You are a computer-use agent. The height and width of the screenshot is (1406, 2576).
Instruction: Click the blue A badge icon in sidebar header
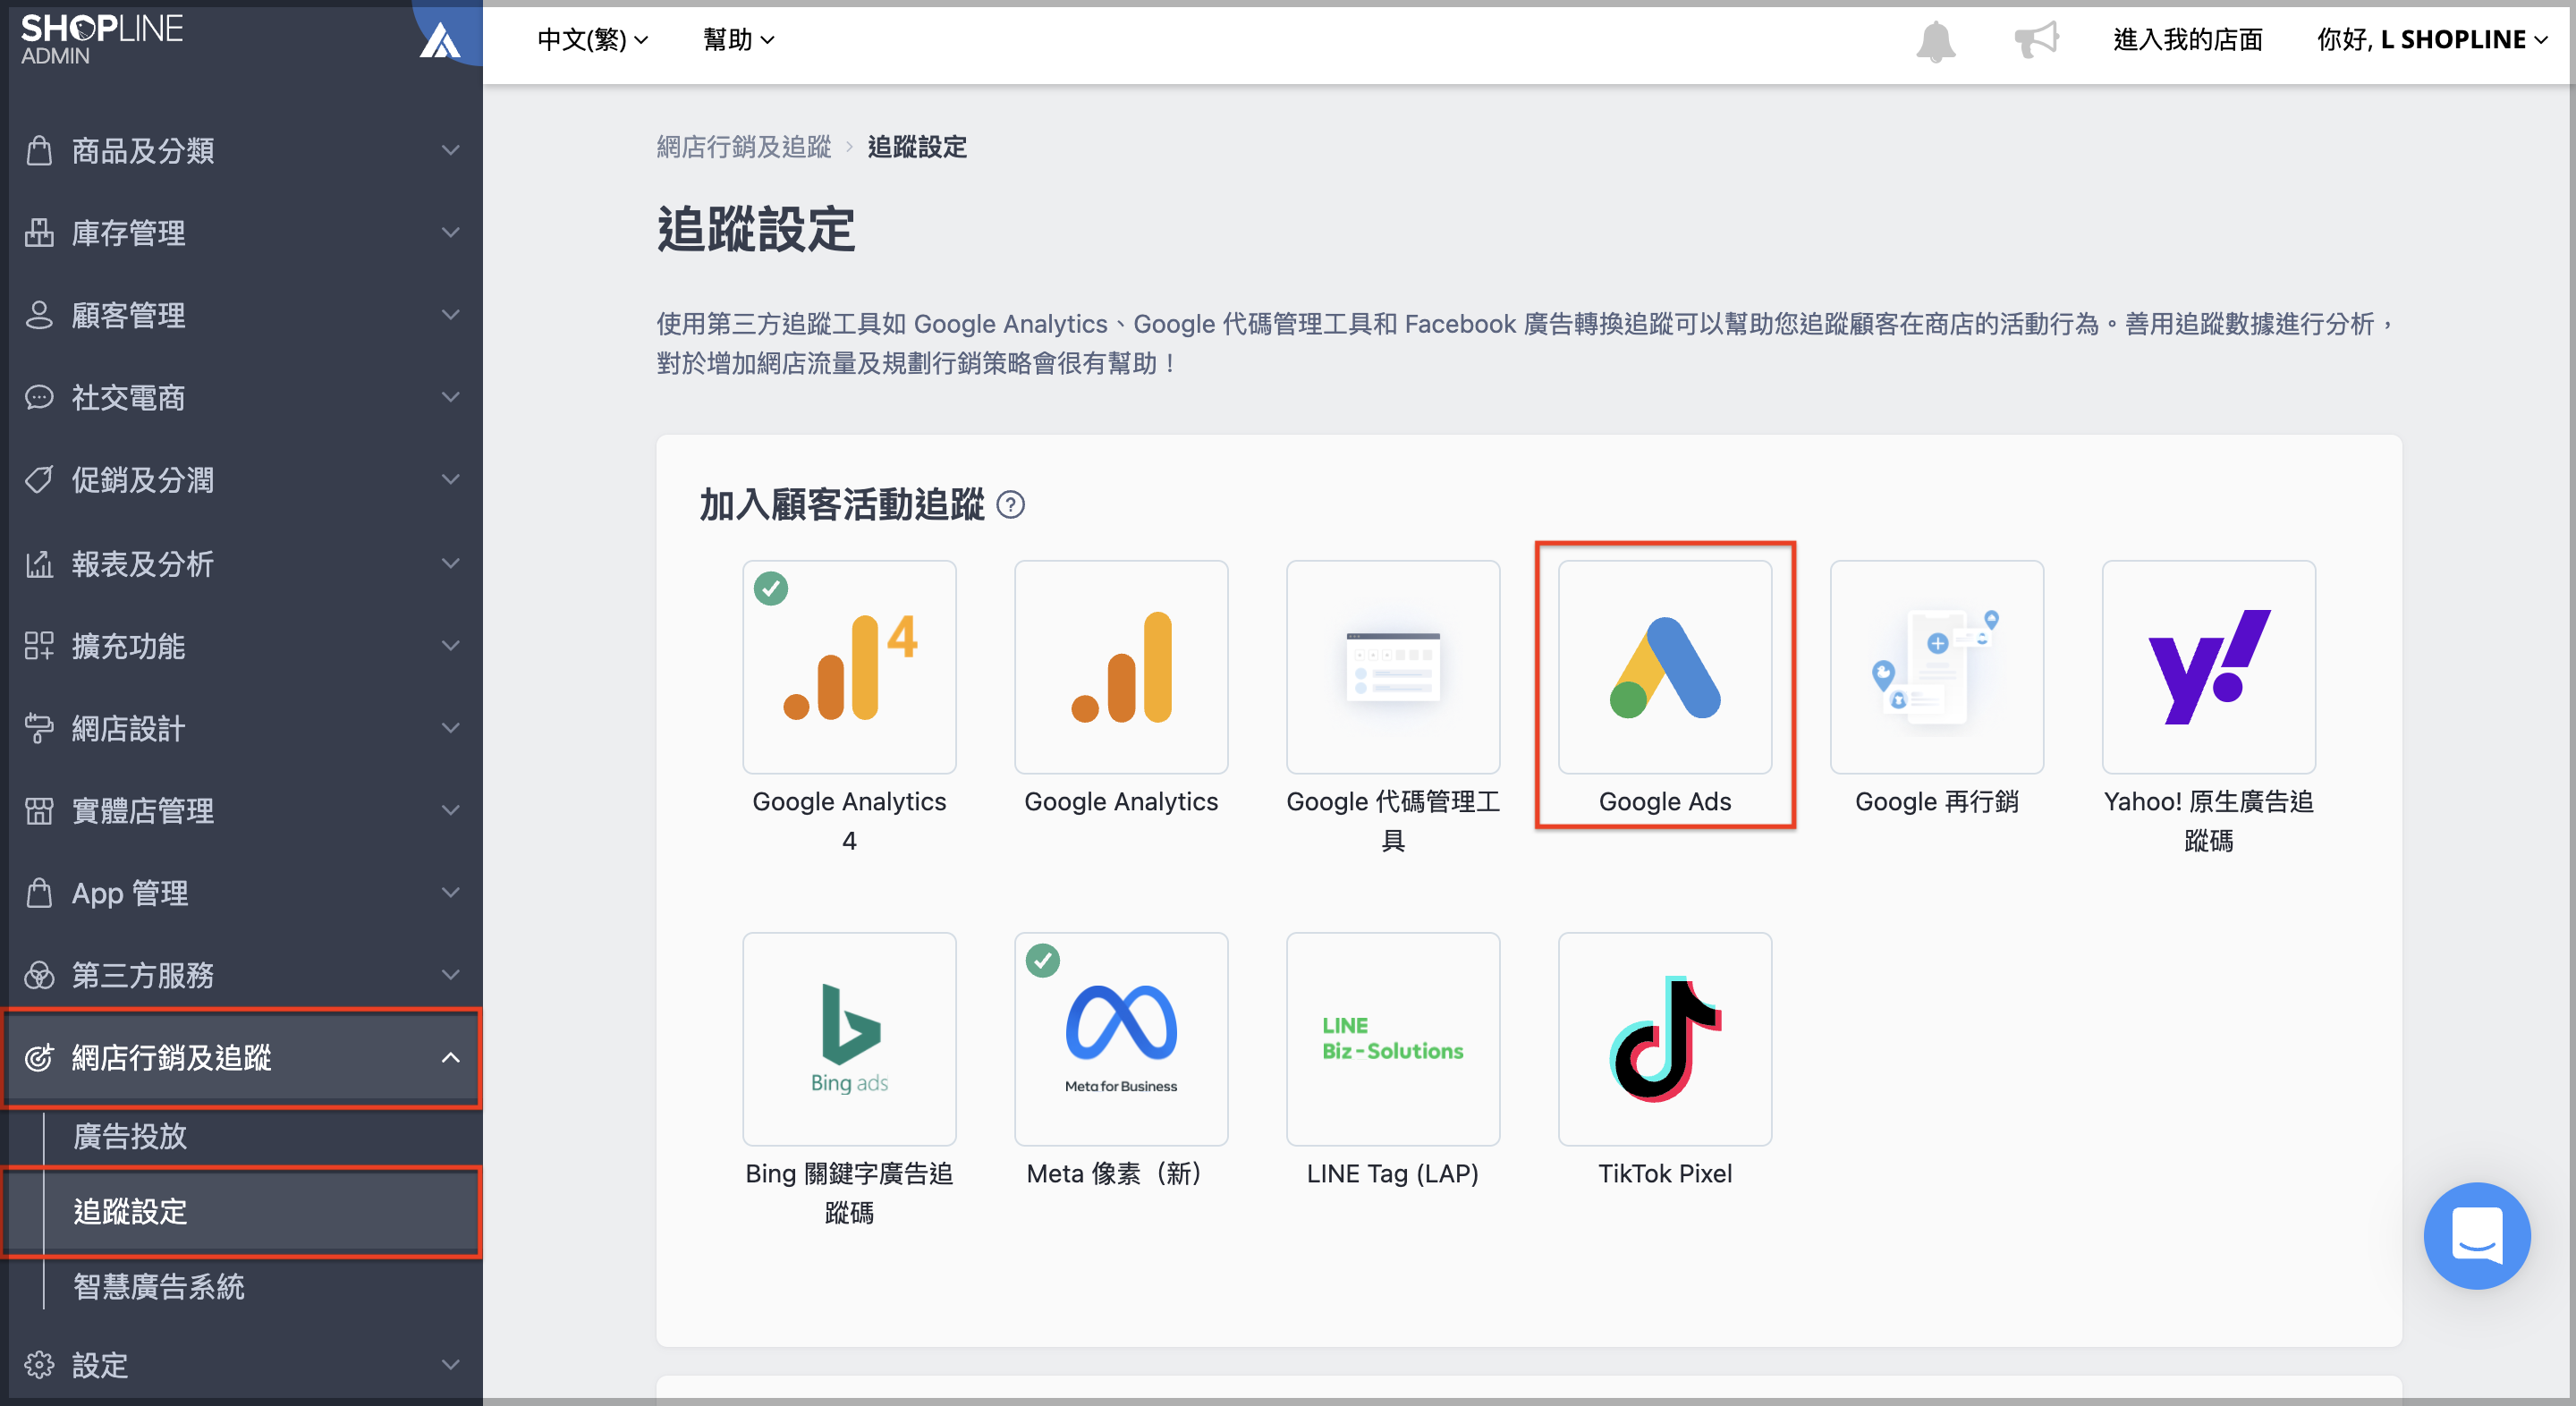(440, 41)
